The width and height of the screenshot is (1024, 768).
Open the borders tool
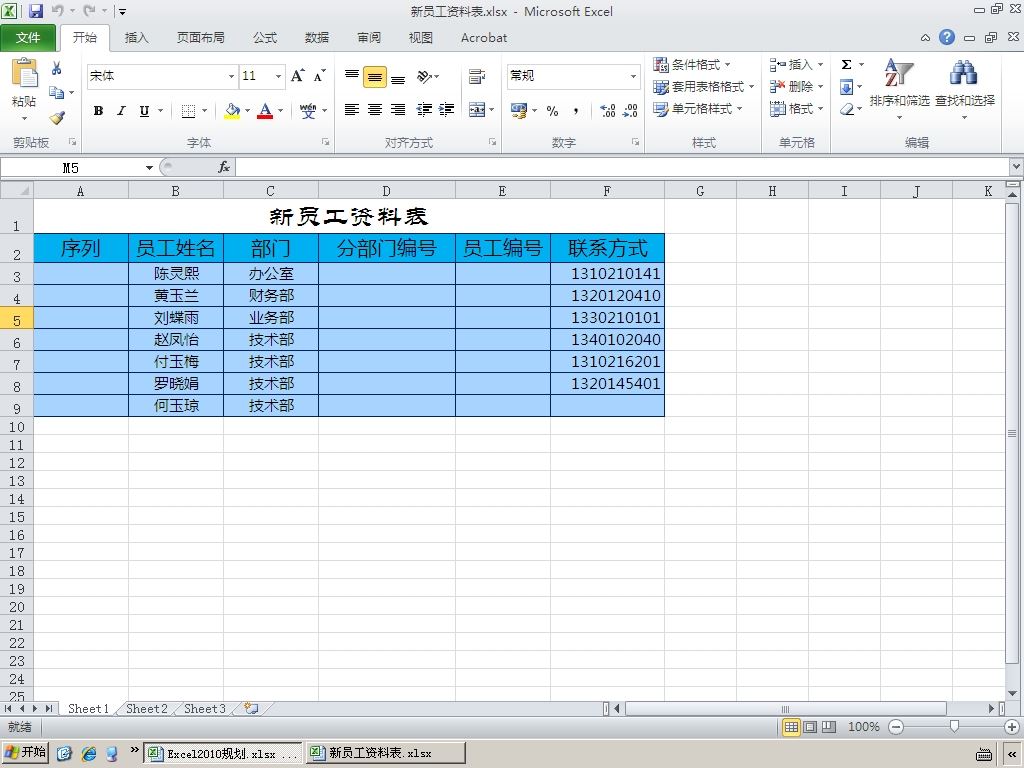[x=188, y=111]
